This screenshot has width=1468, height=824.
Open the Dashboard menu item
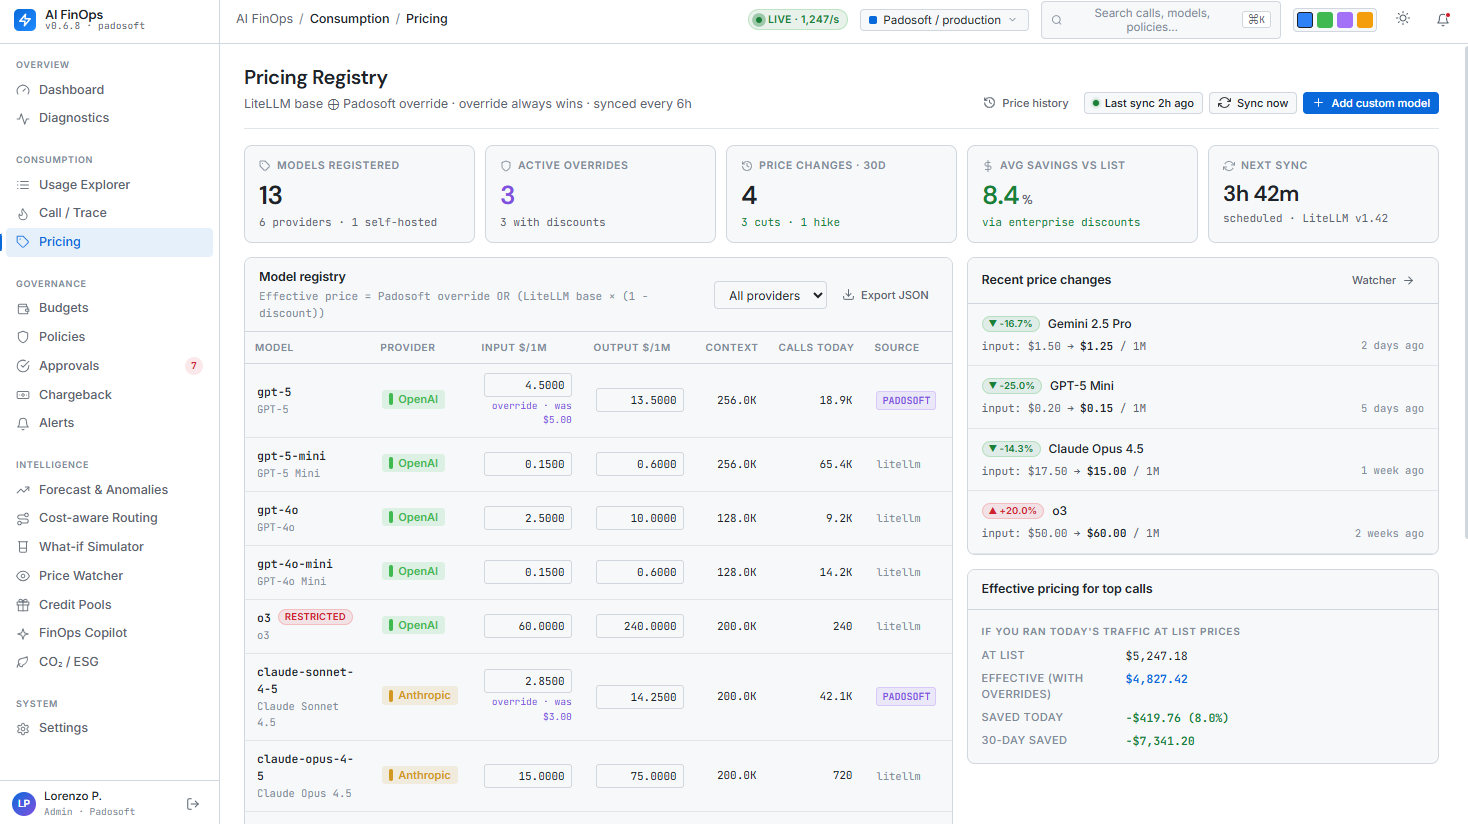point(109,90)
